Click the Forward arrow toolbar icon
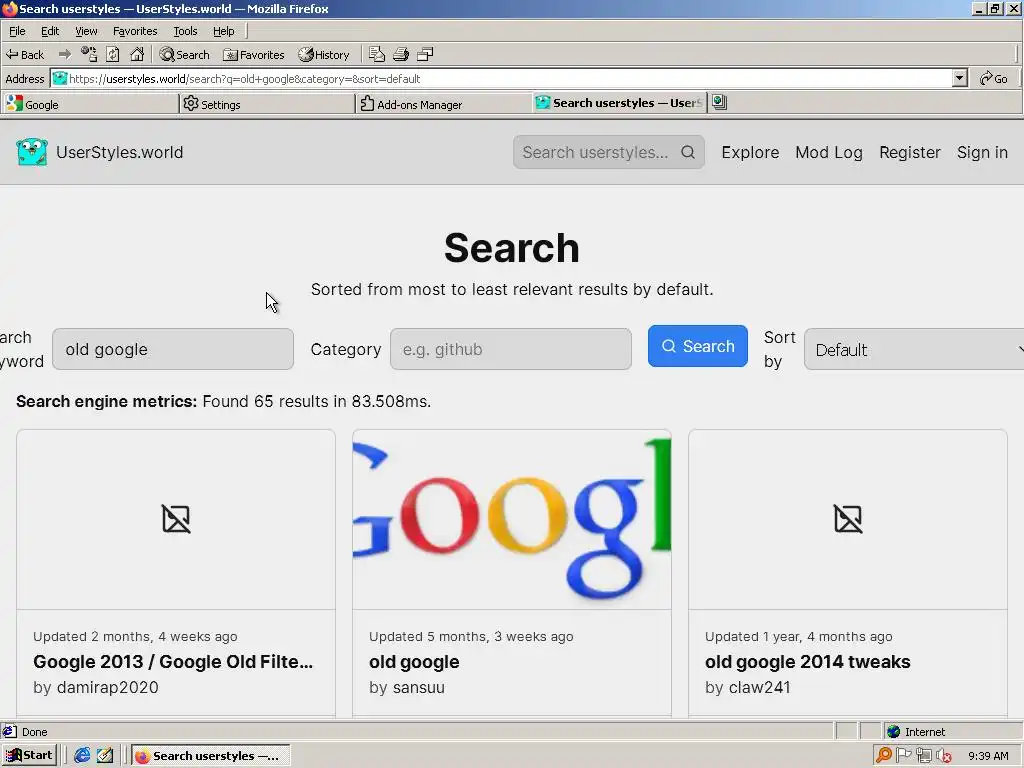The width and height of the screenshot is (1024, 768). [x=64, y=55]
